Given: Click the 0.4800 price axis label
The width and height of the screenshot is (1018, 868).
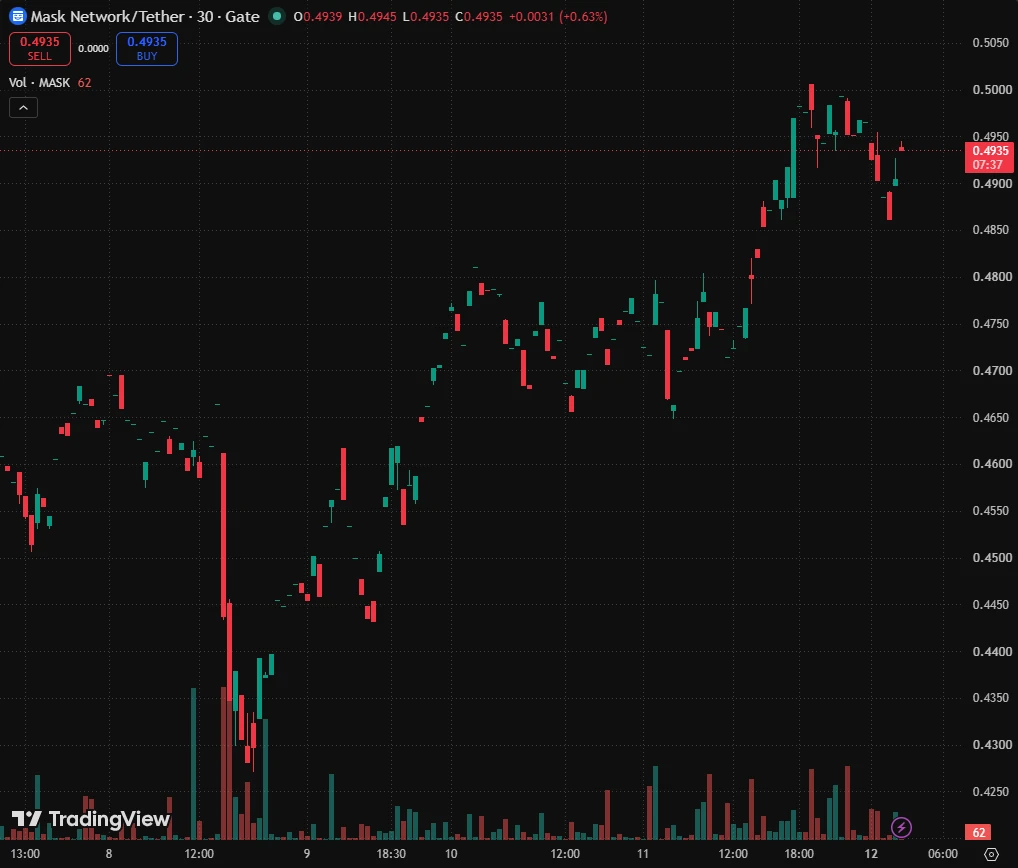Looking at the screenshot, I should (x=991, y=277).
